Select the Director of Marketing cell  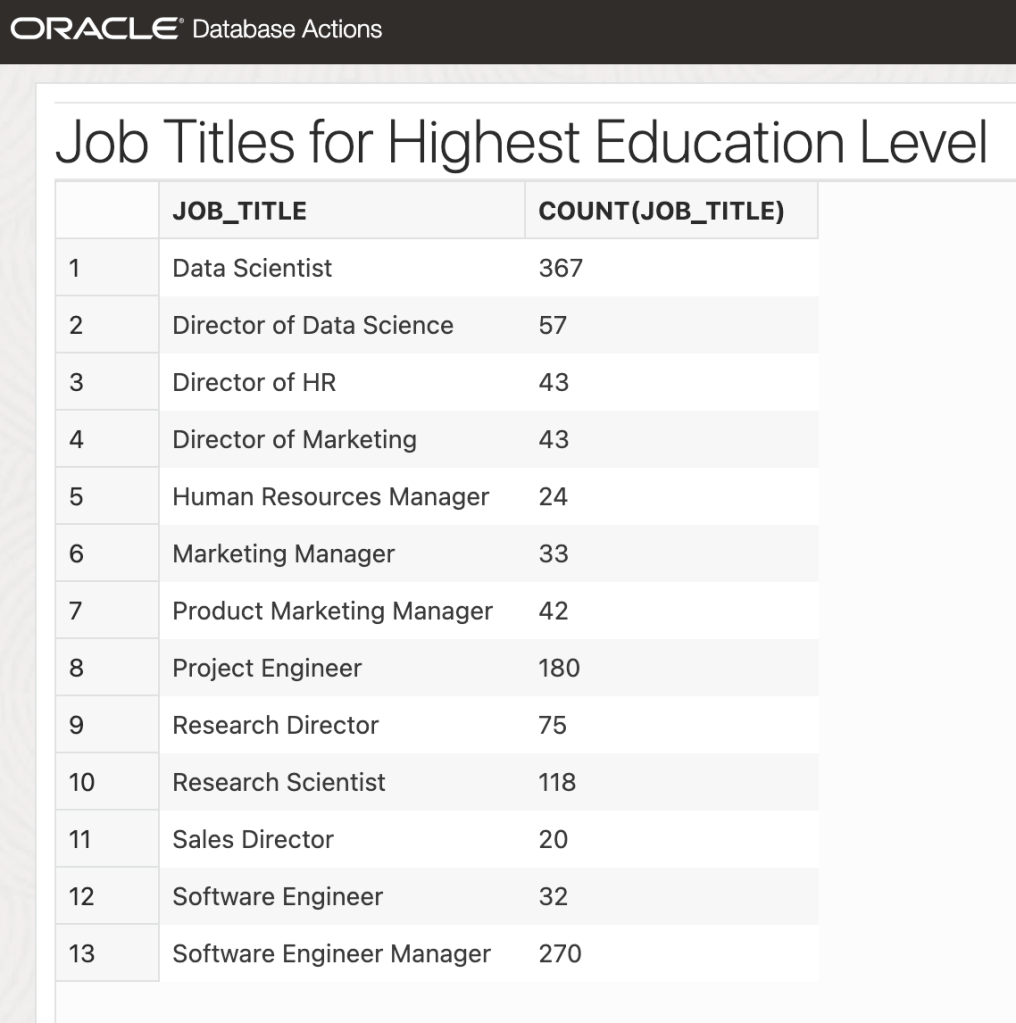(294, 439)
